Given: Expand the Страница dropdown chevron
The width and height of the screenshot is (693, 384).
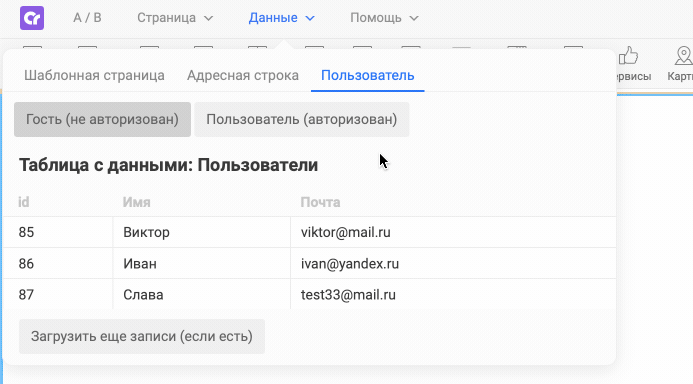Looking at the screenshot, I should tap(209, 19).
